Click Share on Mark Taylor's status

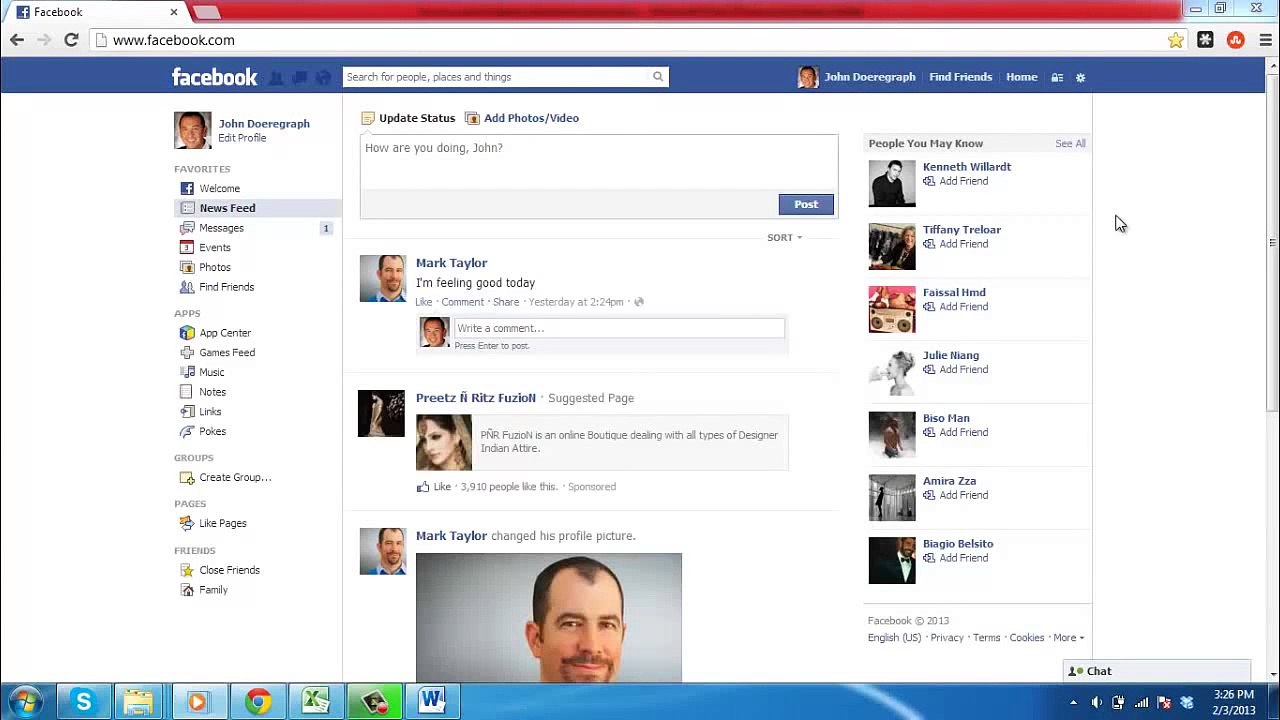pyautogui.click(x=506, y=302)
